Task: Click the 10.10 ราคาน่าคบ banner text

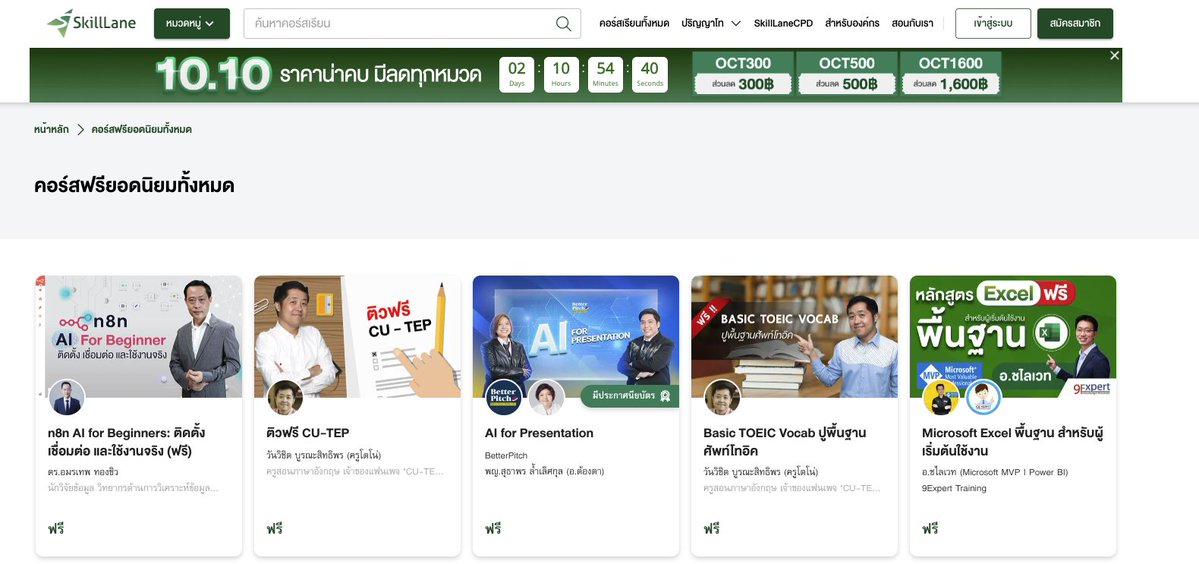Action: [318, 75]
